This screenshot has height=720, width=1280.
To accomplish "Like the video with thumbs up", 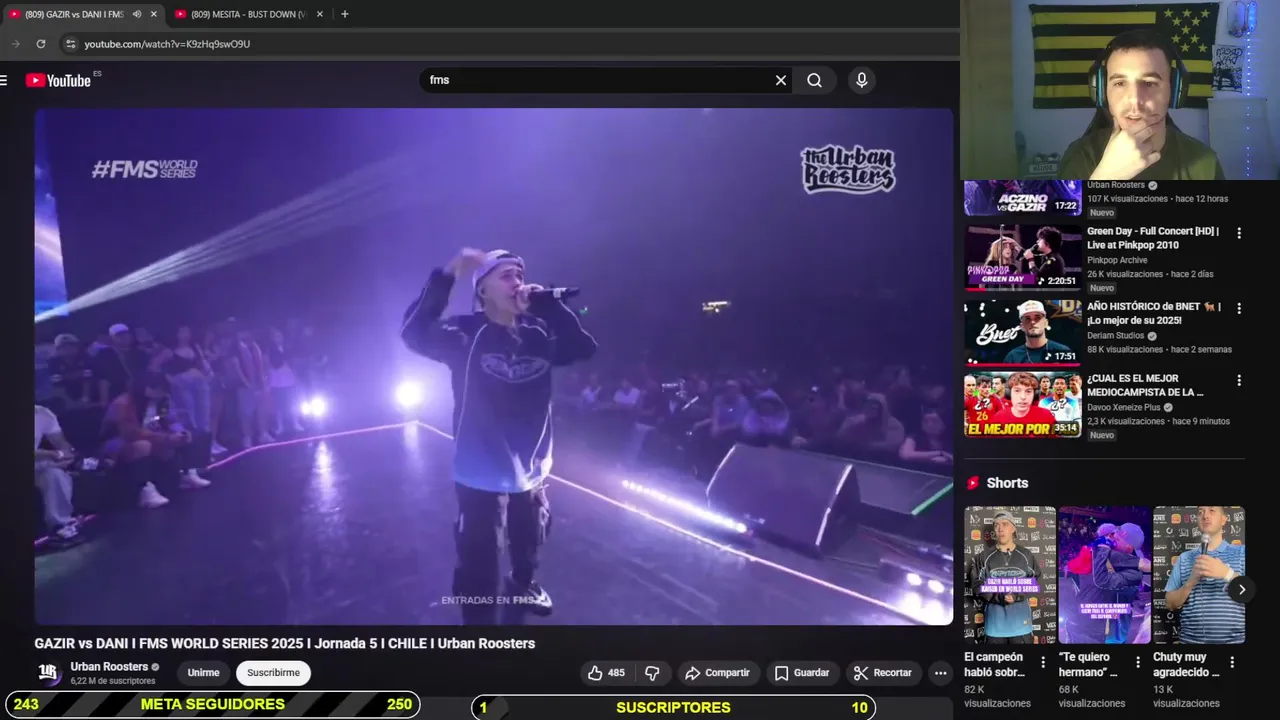I will 606,673.
